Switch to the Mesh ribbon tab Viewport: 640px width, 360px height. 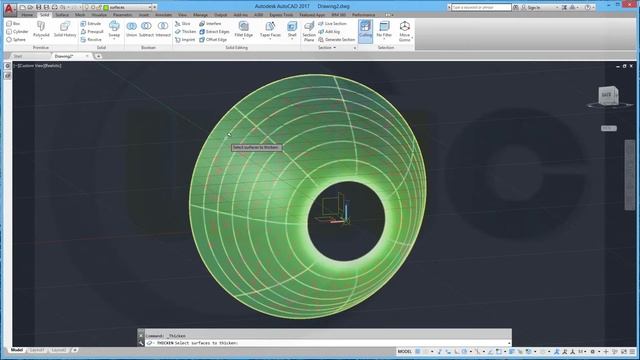80,15
